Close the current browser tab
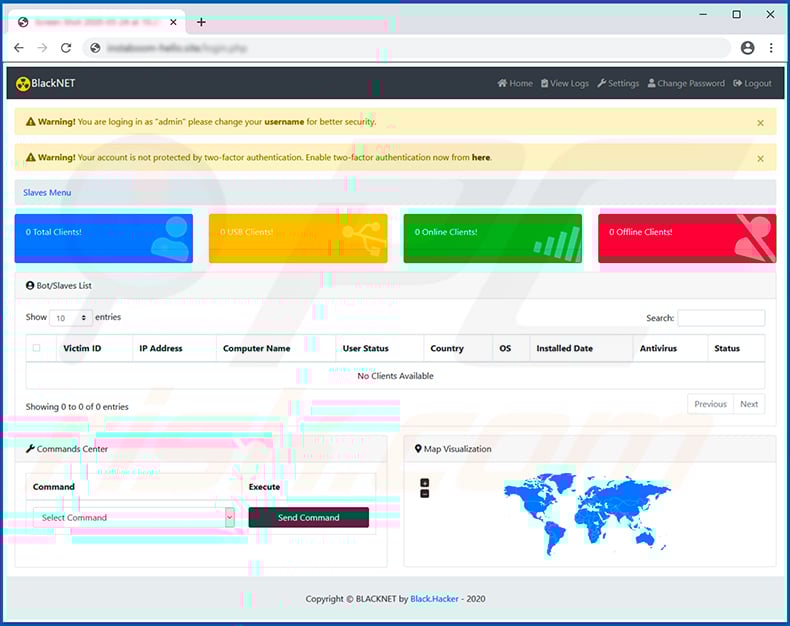This screenshot has height=626, width=790. coord(173,22)
